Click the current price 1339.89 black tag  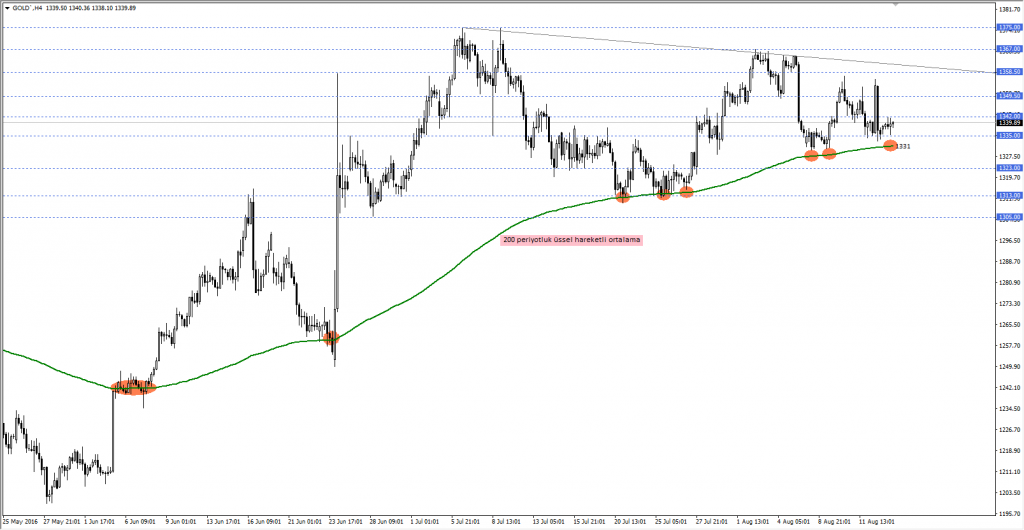pyautogui.click(x=1010, y=123)
